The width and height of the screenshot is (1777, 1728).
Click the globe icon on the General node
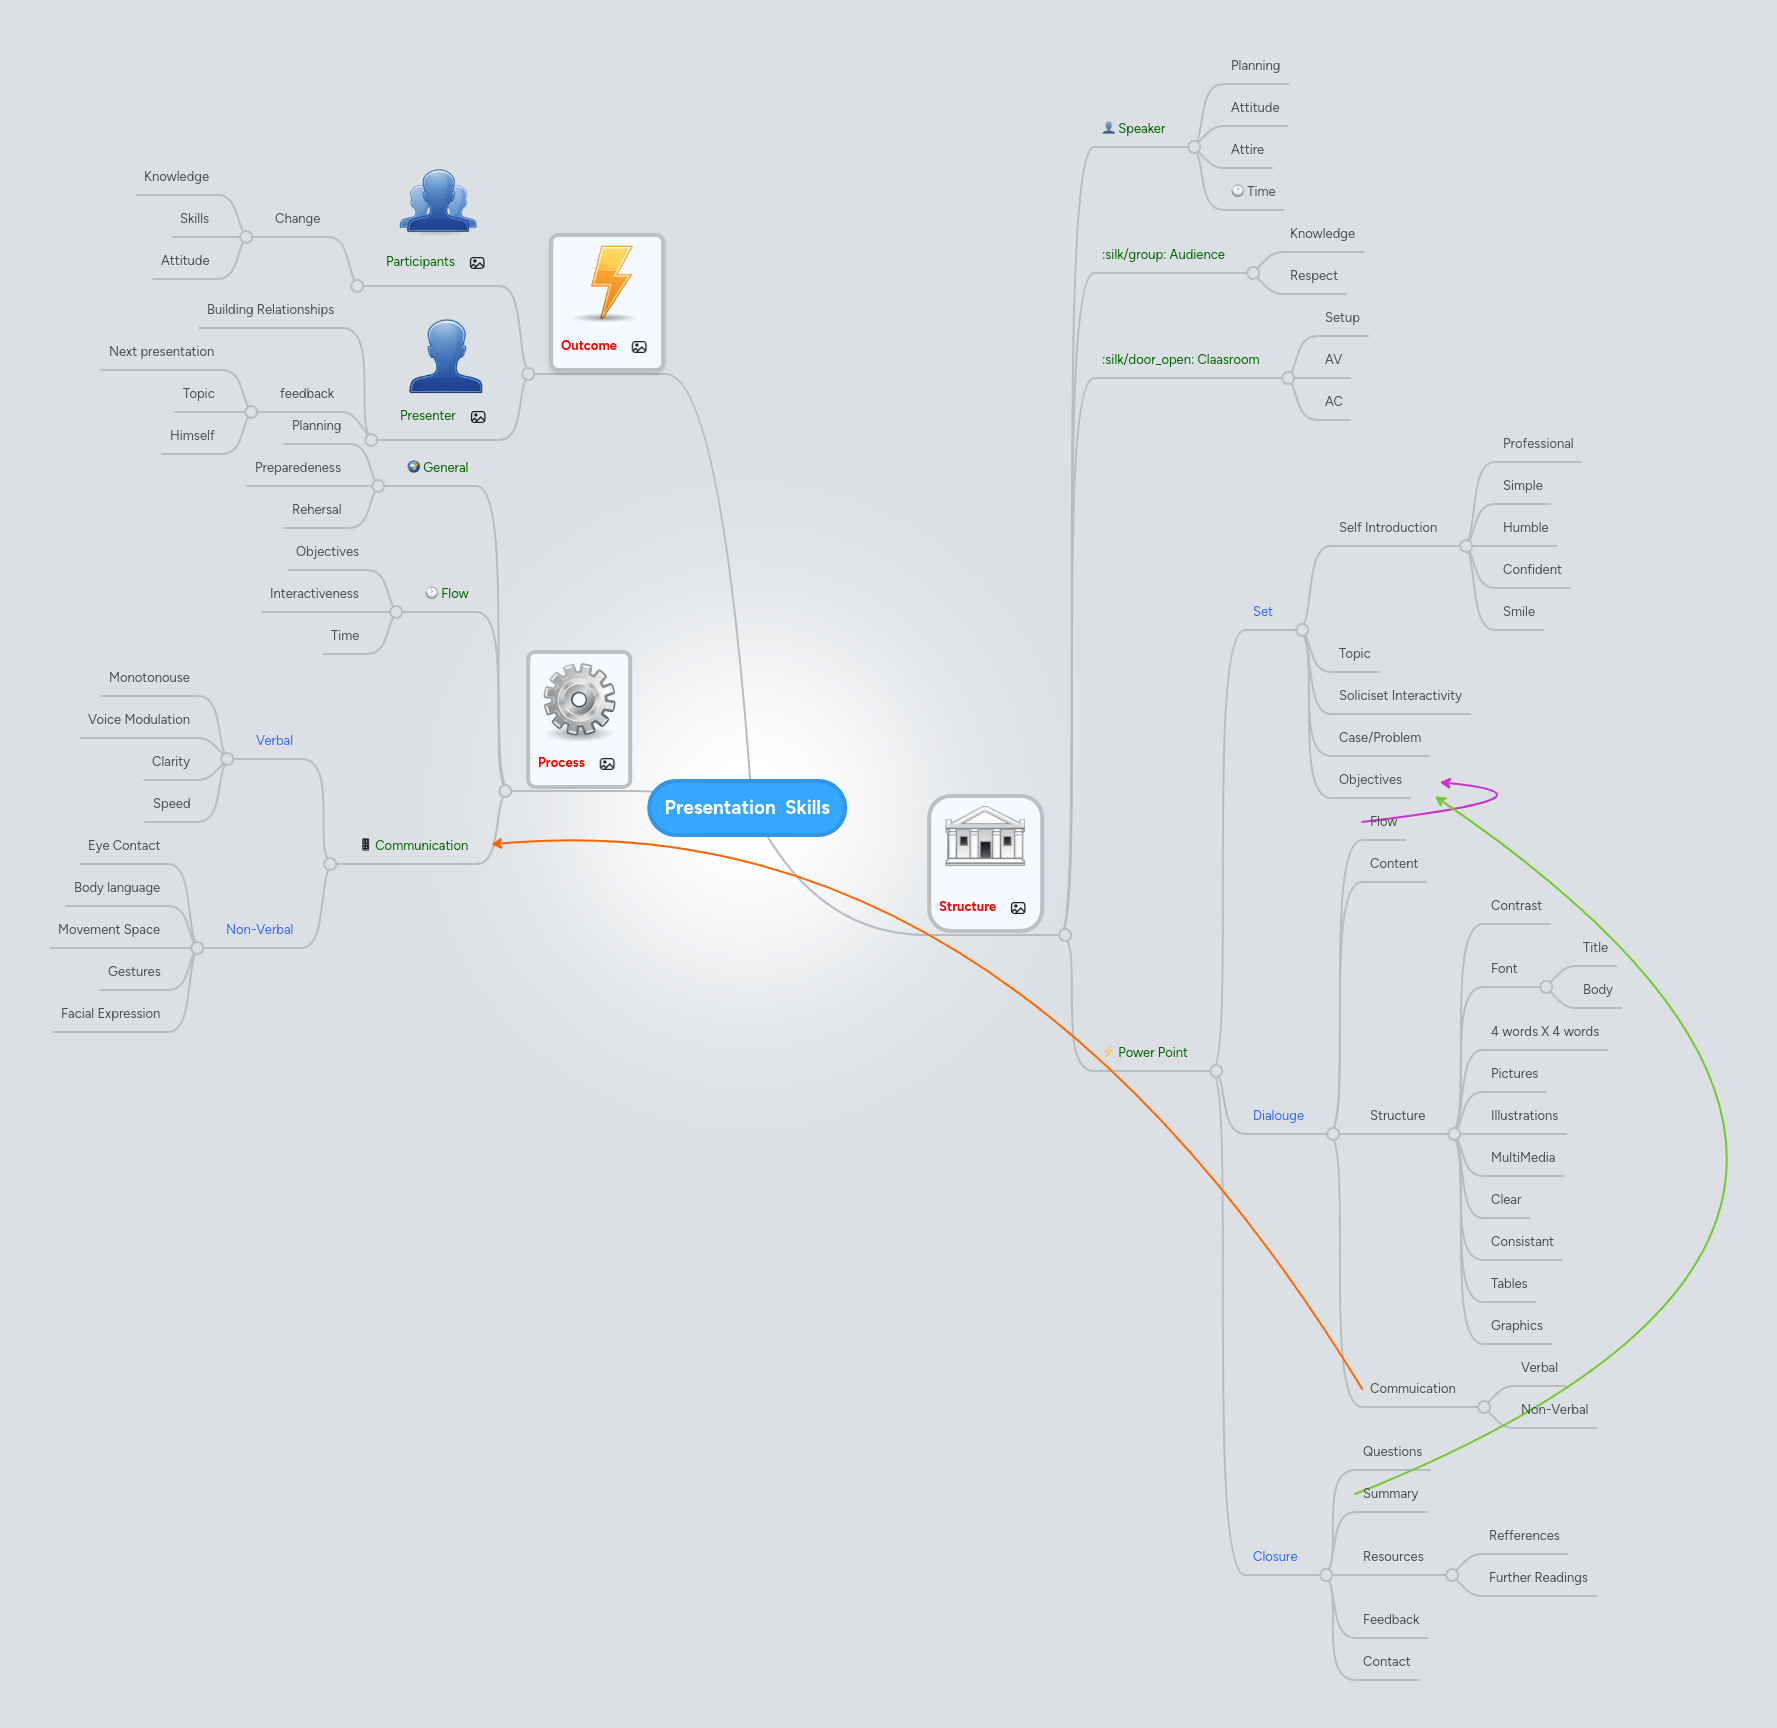412,466
